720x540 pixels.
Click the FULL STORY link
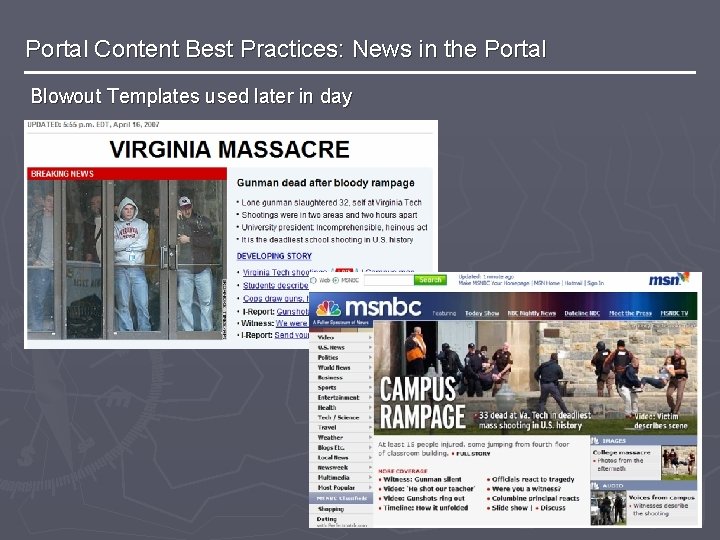point(473,454)
